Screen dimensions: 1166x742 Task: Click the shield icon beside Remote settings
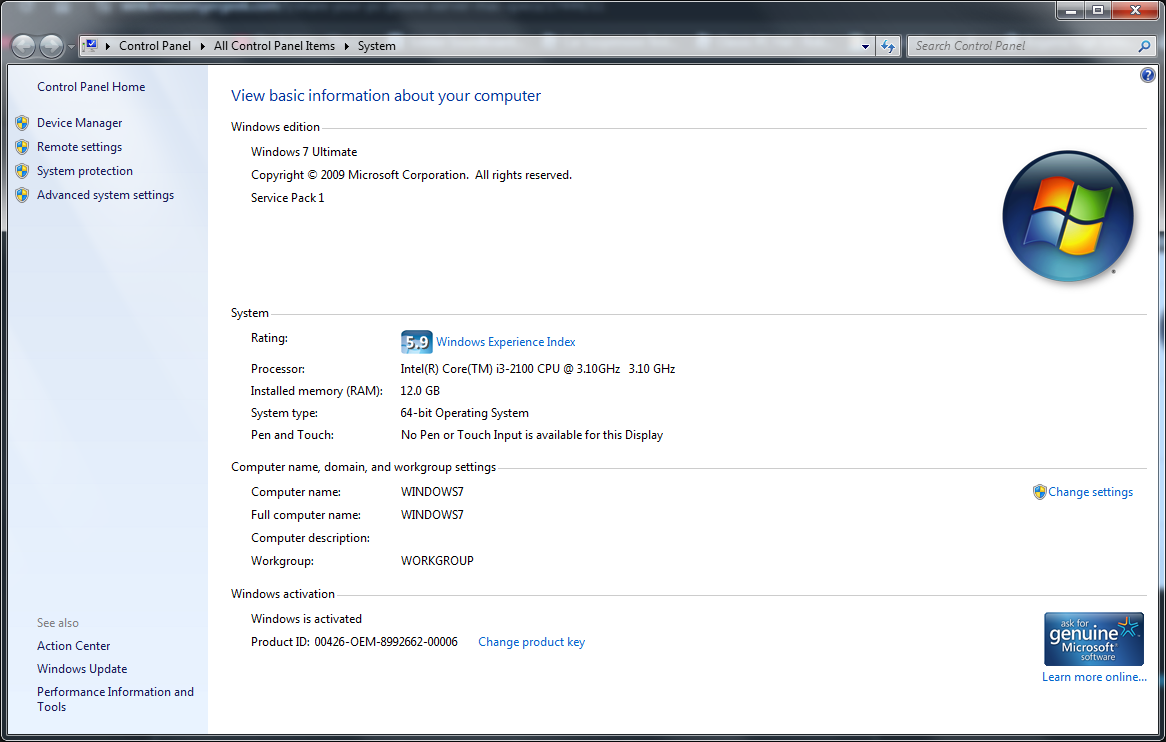pos(22,147)
